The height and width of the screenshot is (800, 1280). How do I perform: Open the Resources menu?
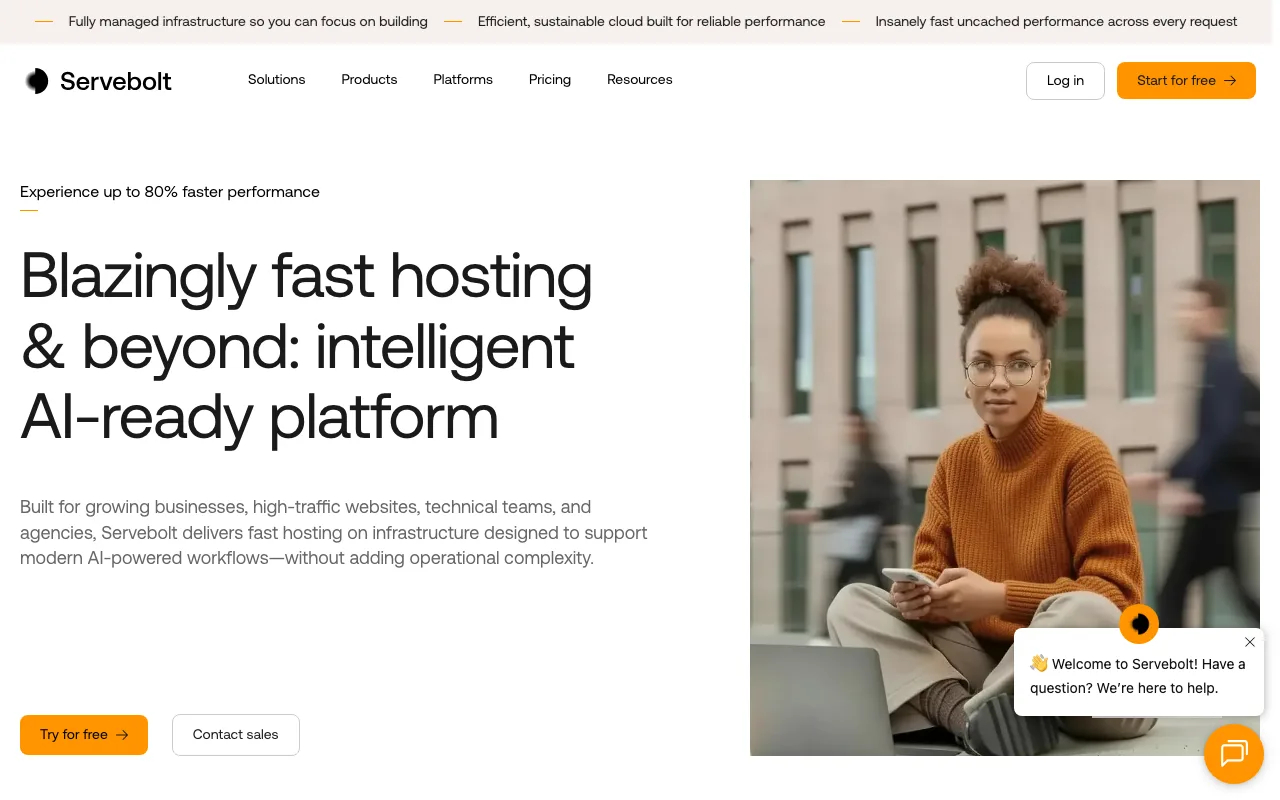pyautogui.click(x=640, y=80)
